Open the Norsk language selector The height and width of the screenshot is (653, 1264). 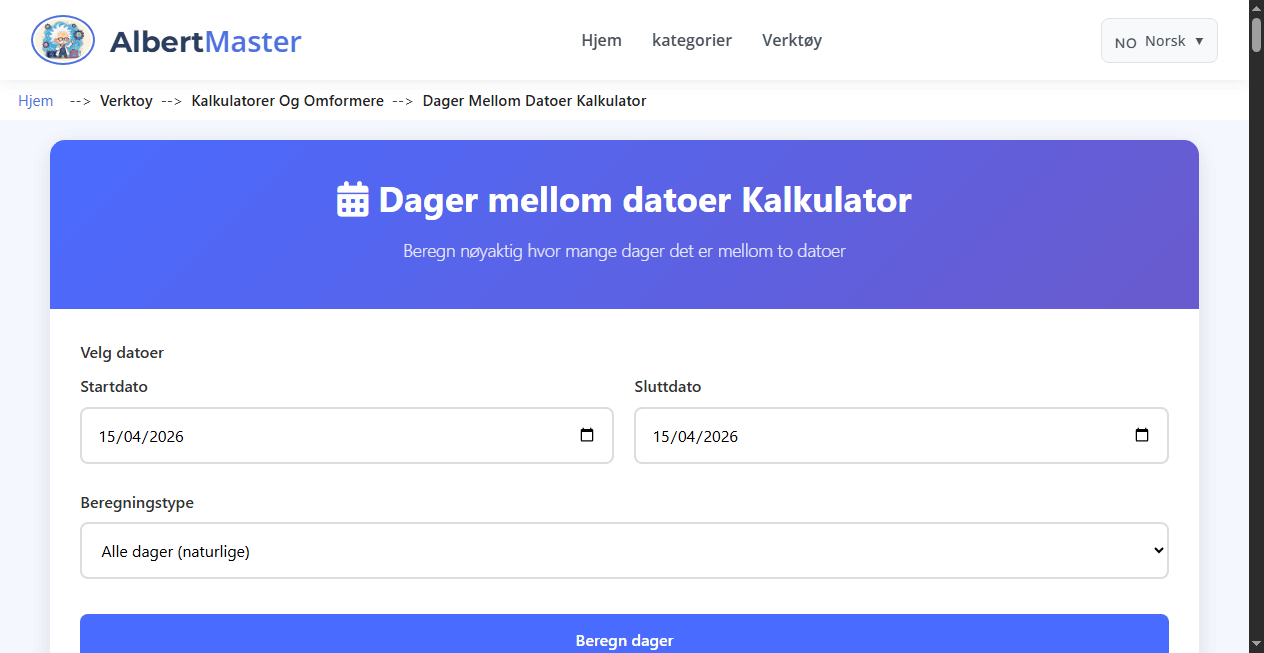click(x=1159, y=40)
